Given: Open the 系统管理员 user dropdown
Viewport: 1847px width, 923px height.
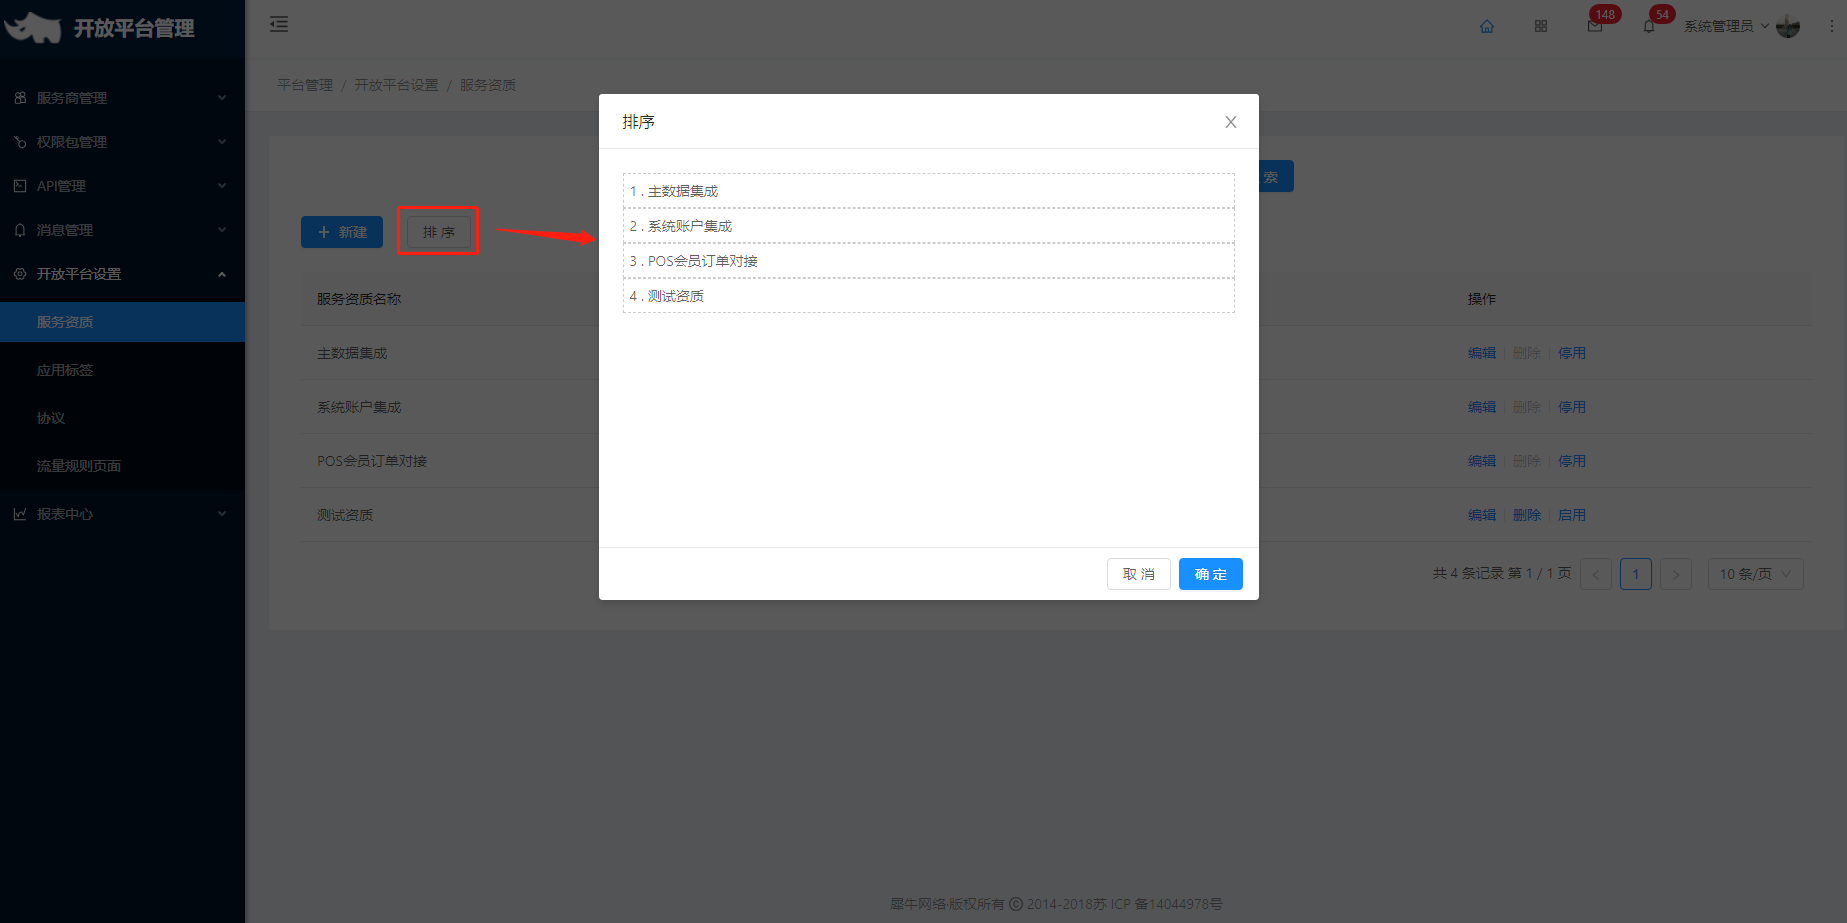Looking at the screenshot, I should click(x=1726, y=26).
